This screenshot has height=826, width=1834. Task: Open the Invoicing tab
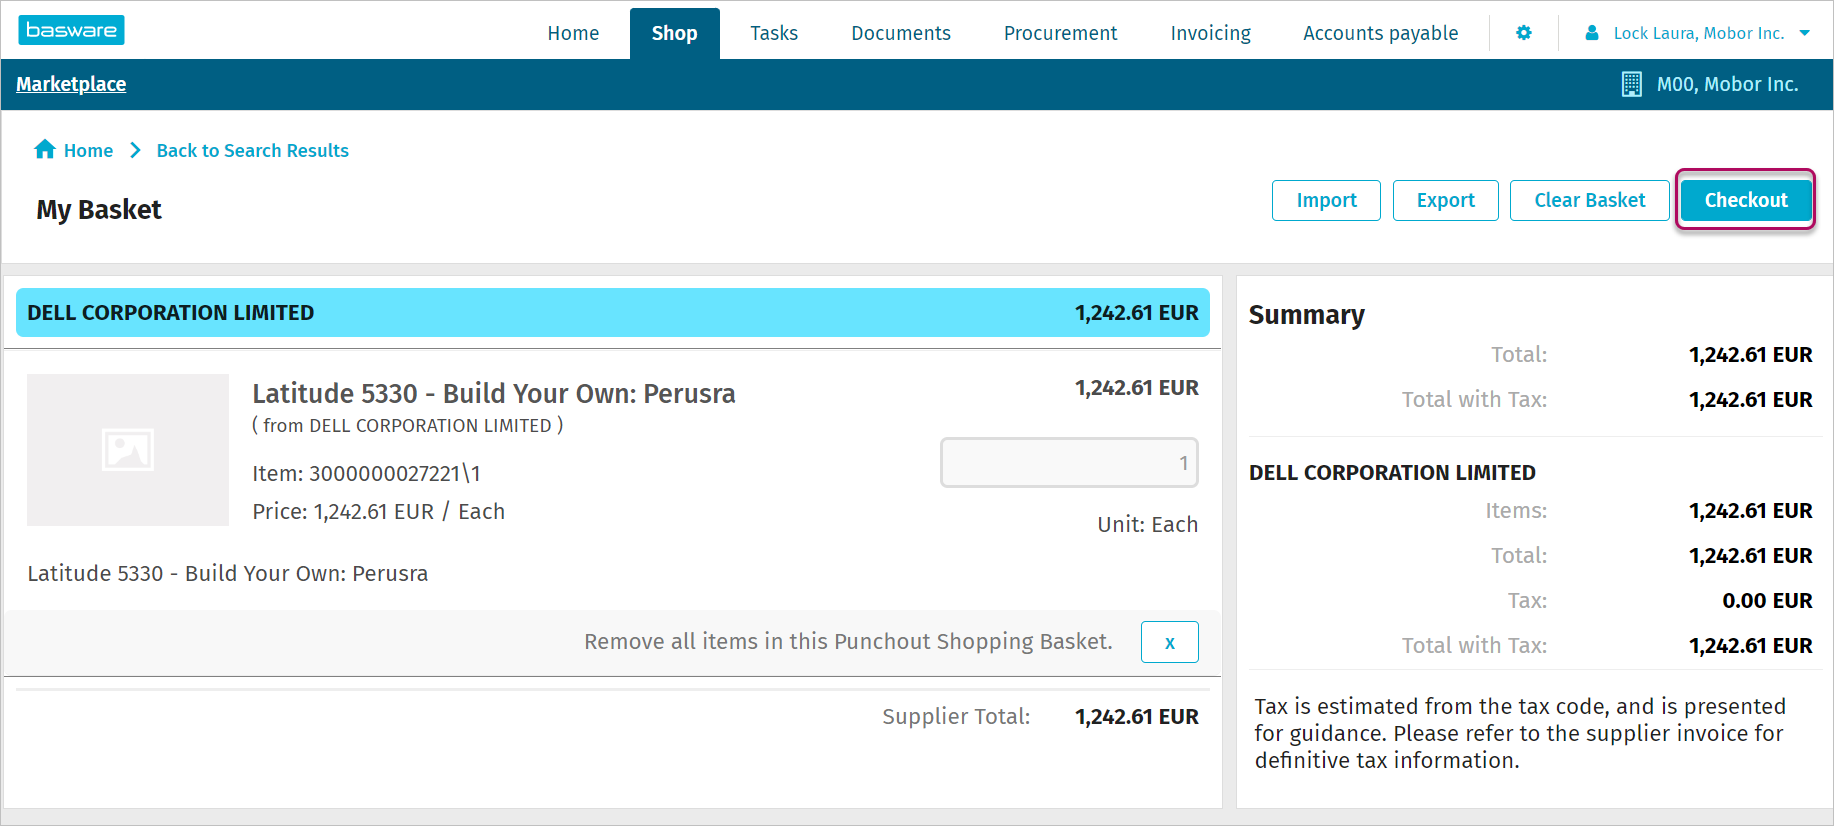[x=1211, y=33]
